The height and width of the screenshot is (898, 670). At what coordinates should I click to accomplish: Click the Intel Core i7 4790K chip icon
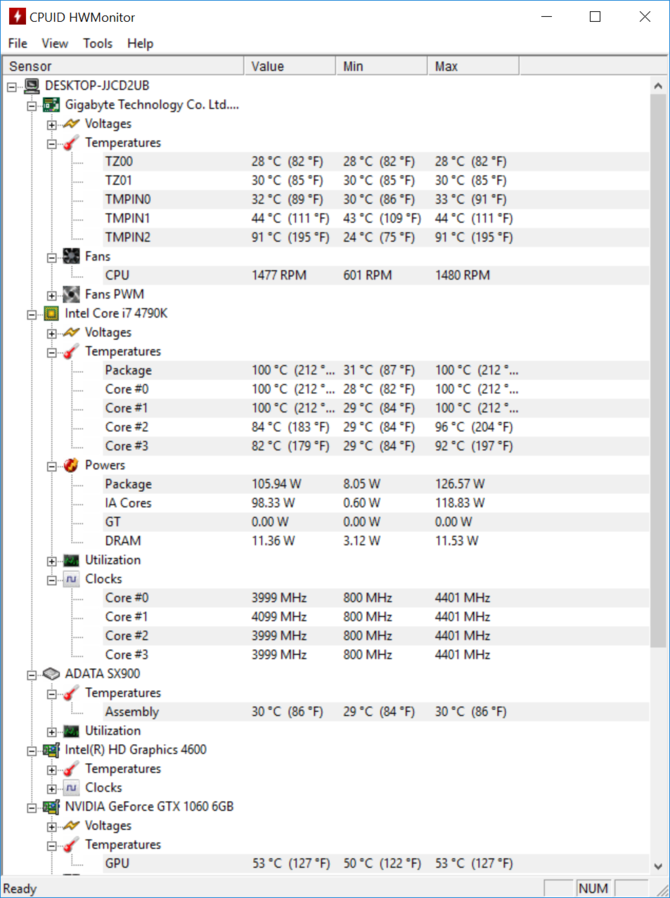(51, 313)
